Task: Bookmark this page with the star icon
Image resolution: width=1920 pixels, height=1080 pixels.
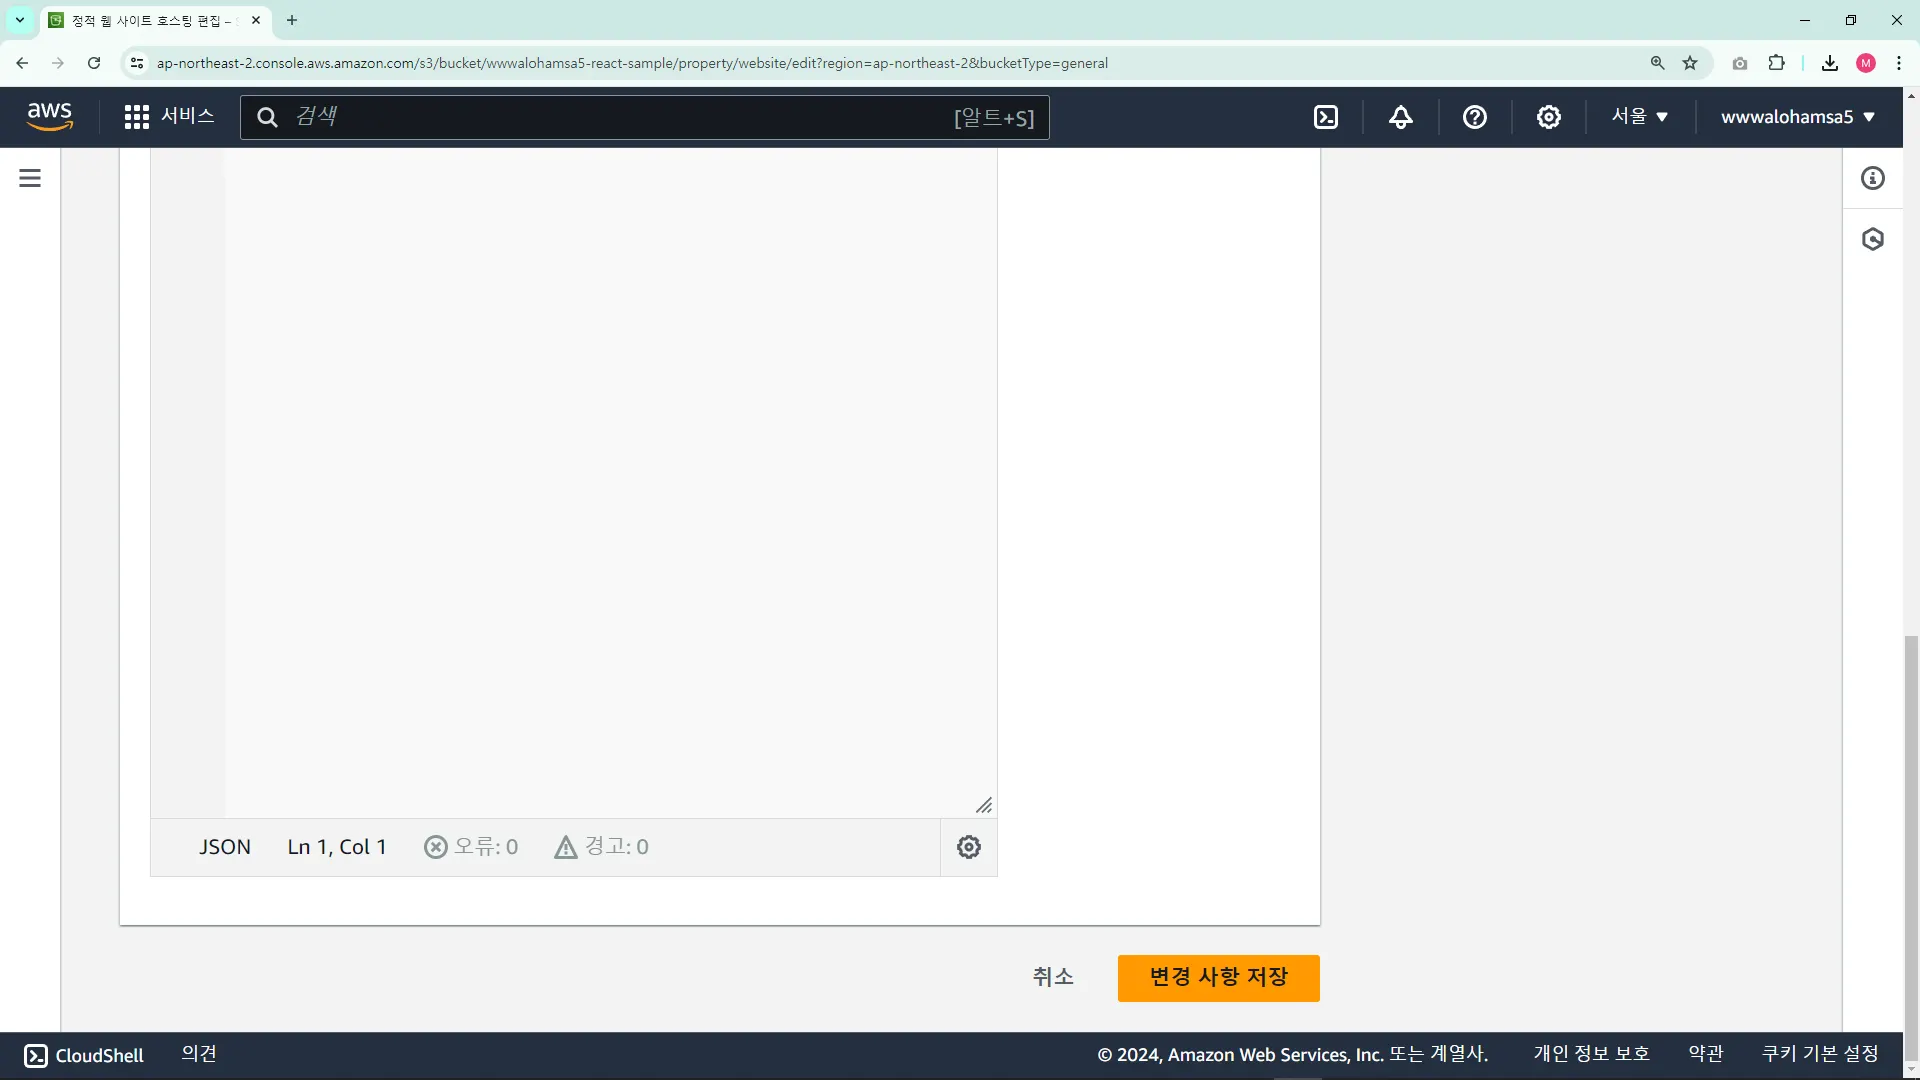Action: coord(1690,63)
